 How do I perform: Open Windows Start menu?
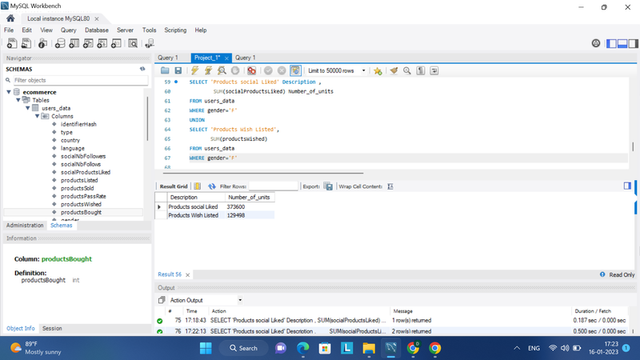(206, 348)
